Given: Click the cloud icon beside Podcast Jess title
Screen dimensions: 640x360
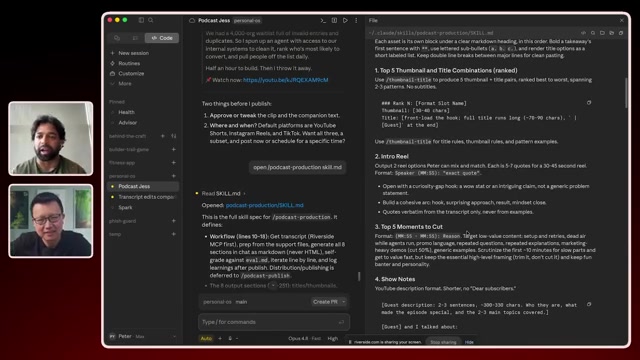Looking at the screenshot, I should point(192,20).
